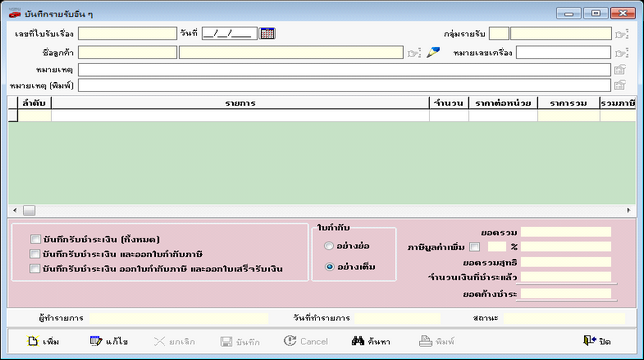
Task: Click the จำนวน column header
Action: tap(449, 103)
